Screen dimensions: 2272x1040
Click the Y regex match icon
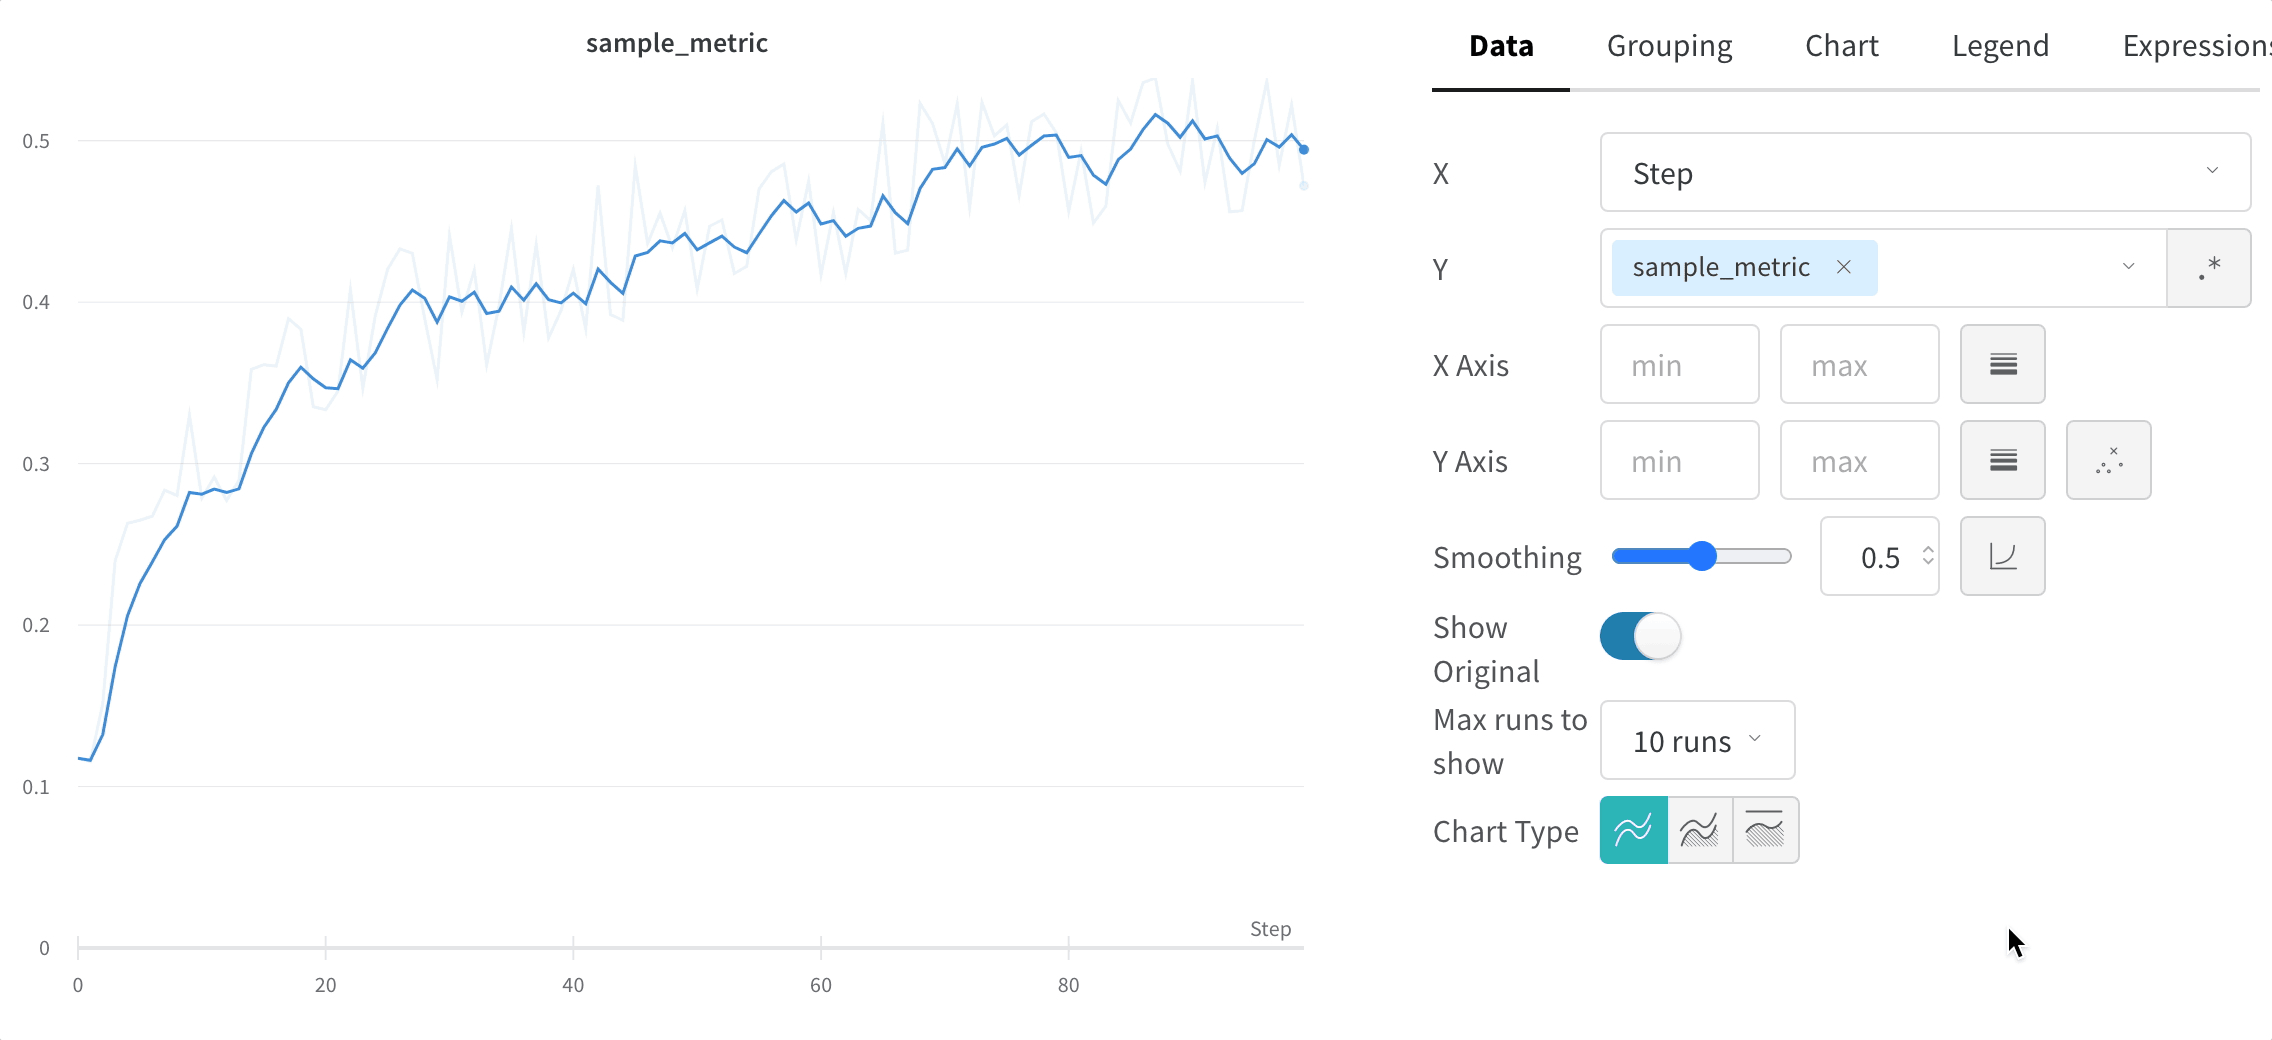pyautogui.click(x=2208, y=268)
